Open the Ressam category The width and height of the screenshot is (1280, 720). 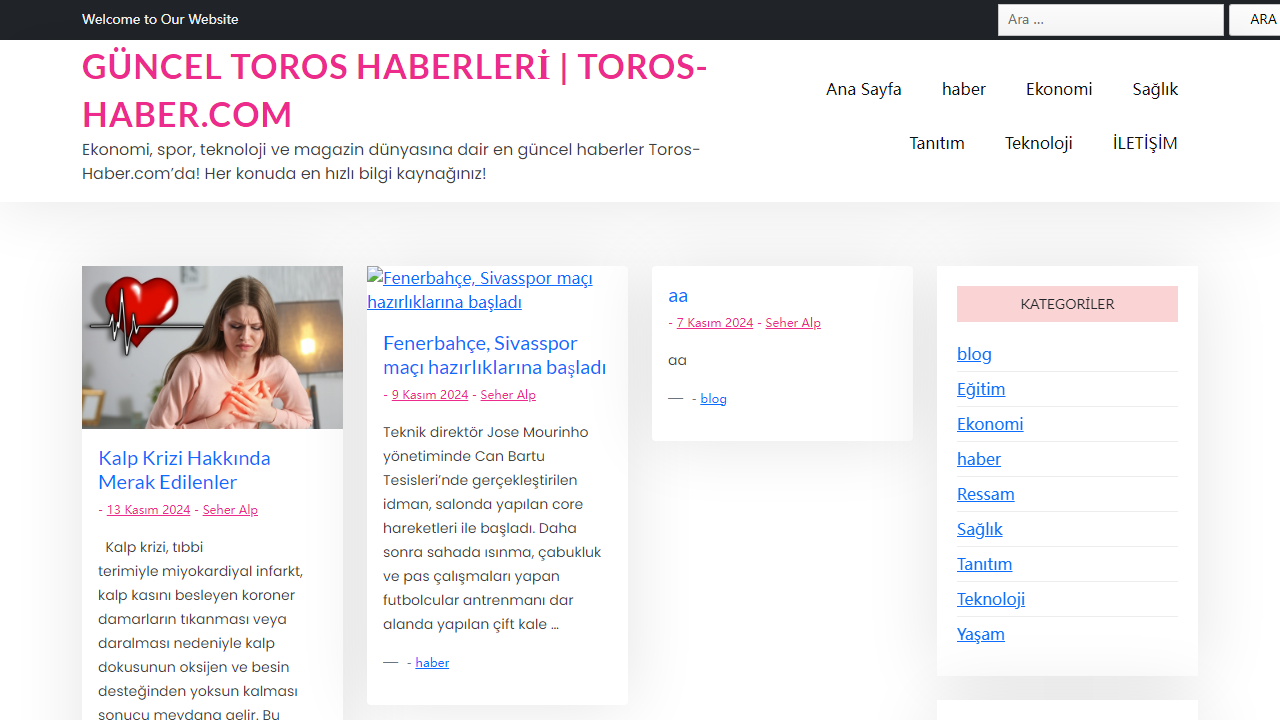pos(985,493)
